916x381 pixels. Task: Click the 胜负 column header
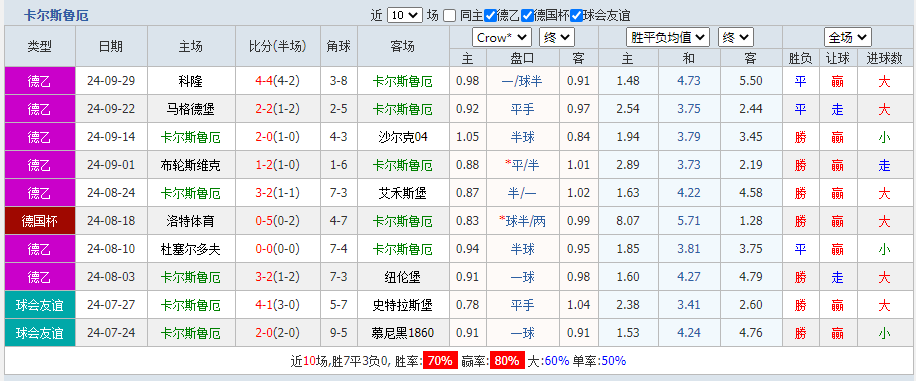click(x=800, y=58)
